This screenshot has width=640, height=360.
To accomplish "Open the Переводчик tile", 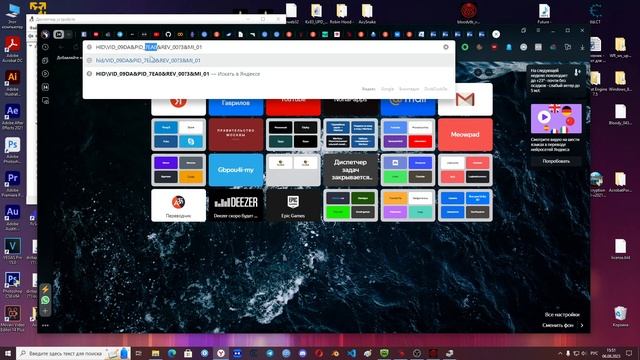I will (x=178, y=205).
